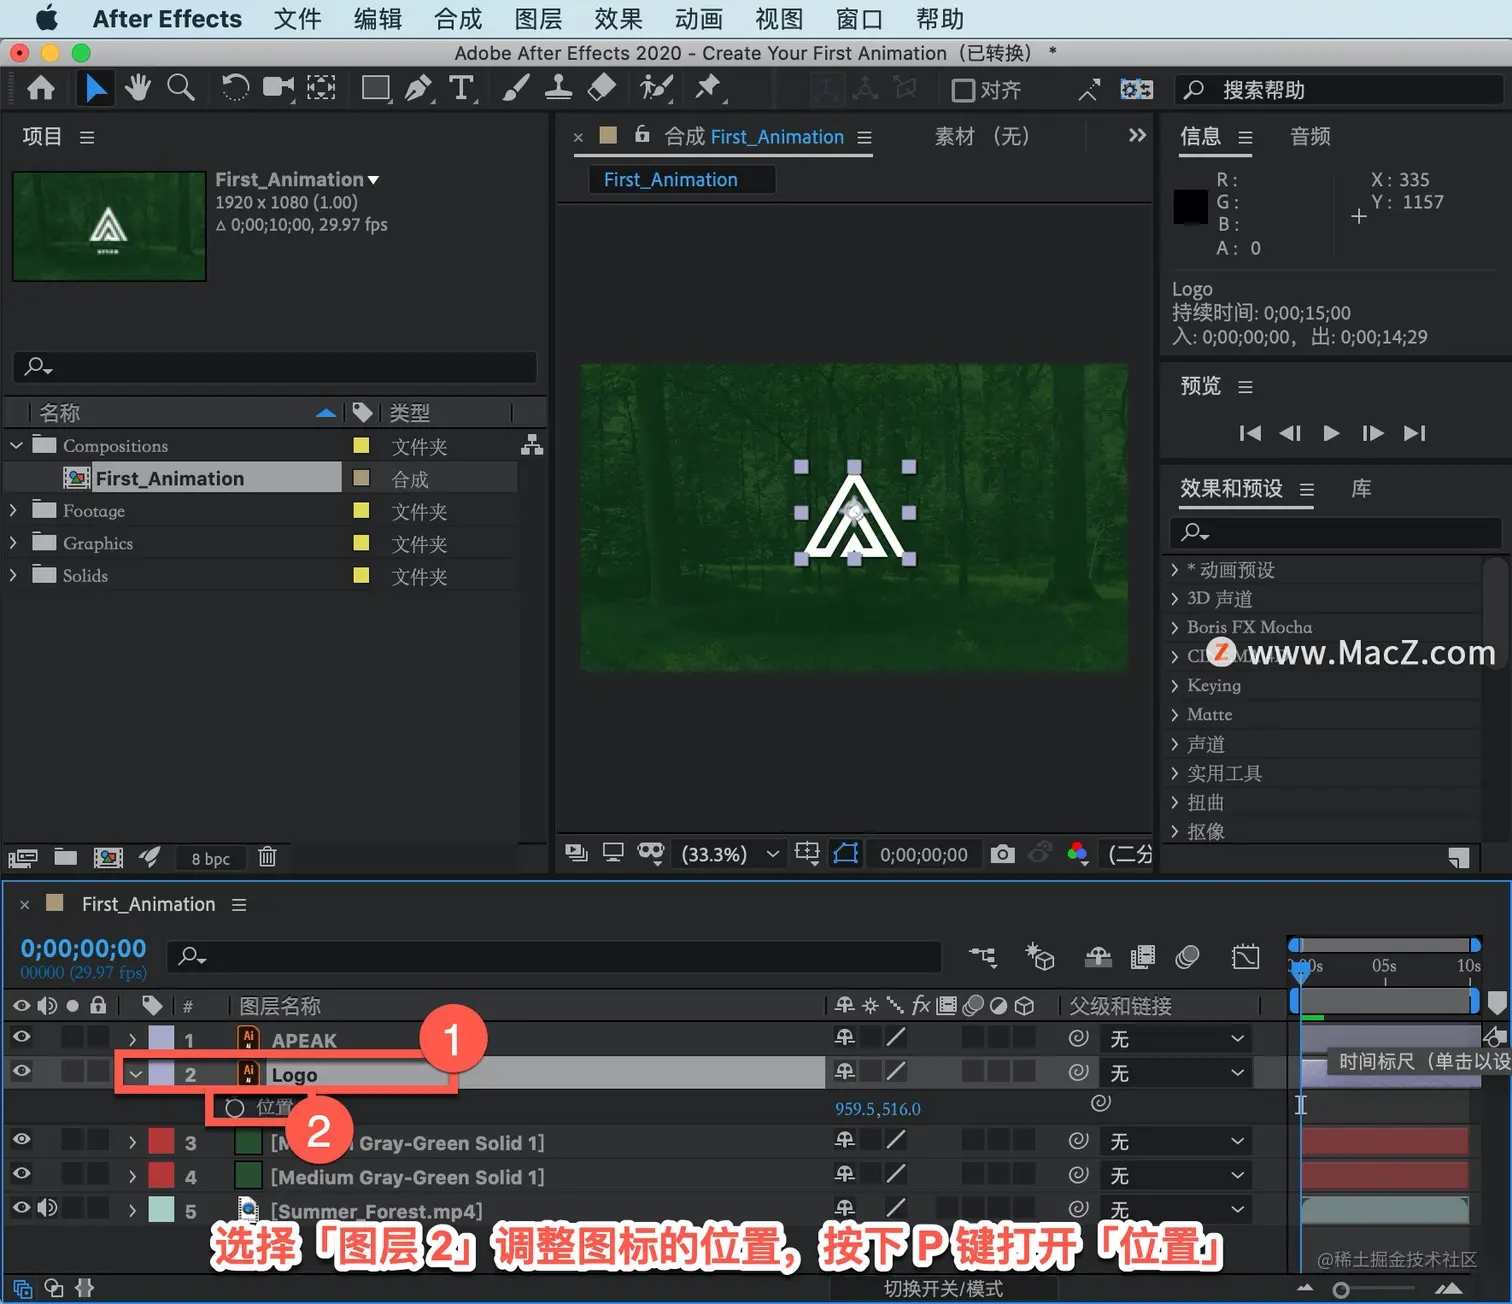Select the Clone Stamp tool
Viewport: 1512px width, 1304px height.
pyautogui.click(x=558, y=89)
